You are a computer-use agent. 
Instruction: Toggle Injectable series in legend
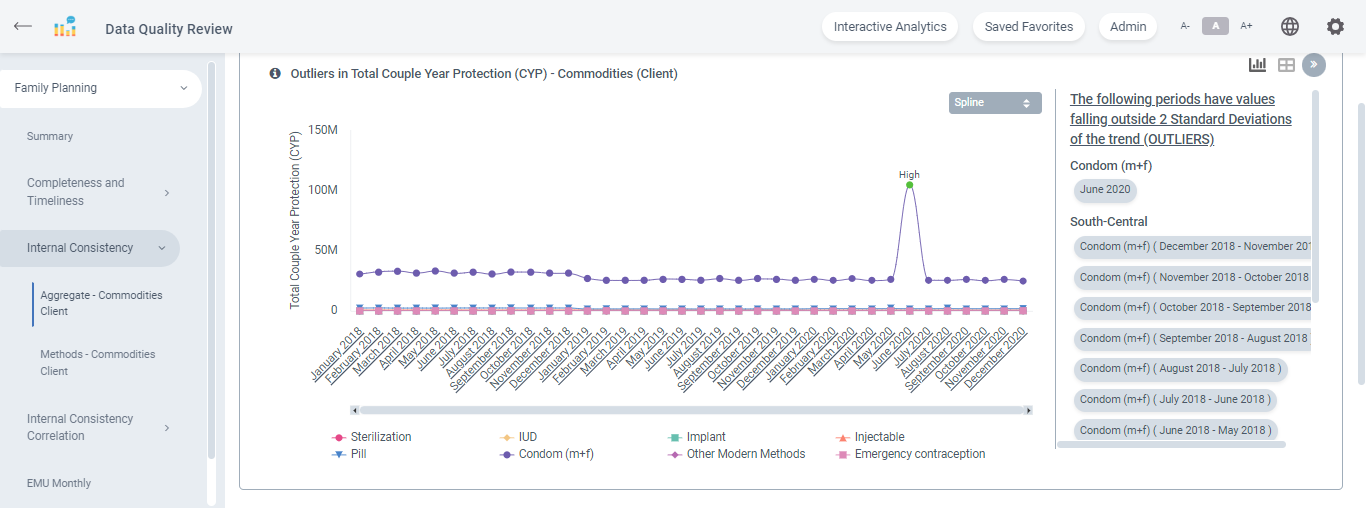point(870,437)
